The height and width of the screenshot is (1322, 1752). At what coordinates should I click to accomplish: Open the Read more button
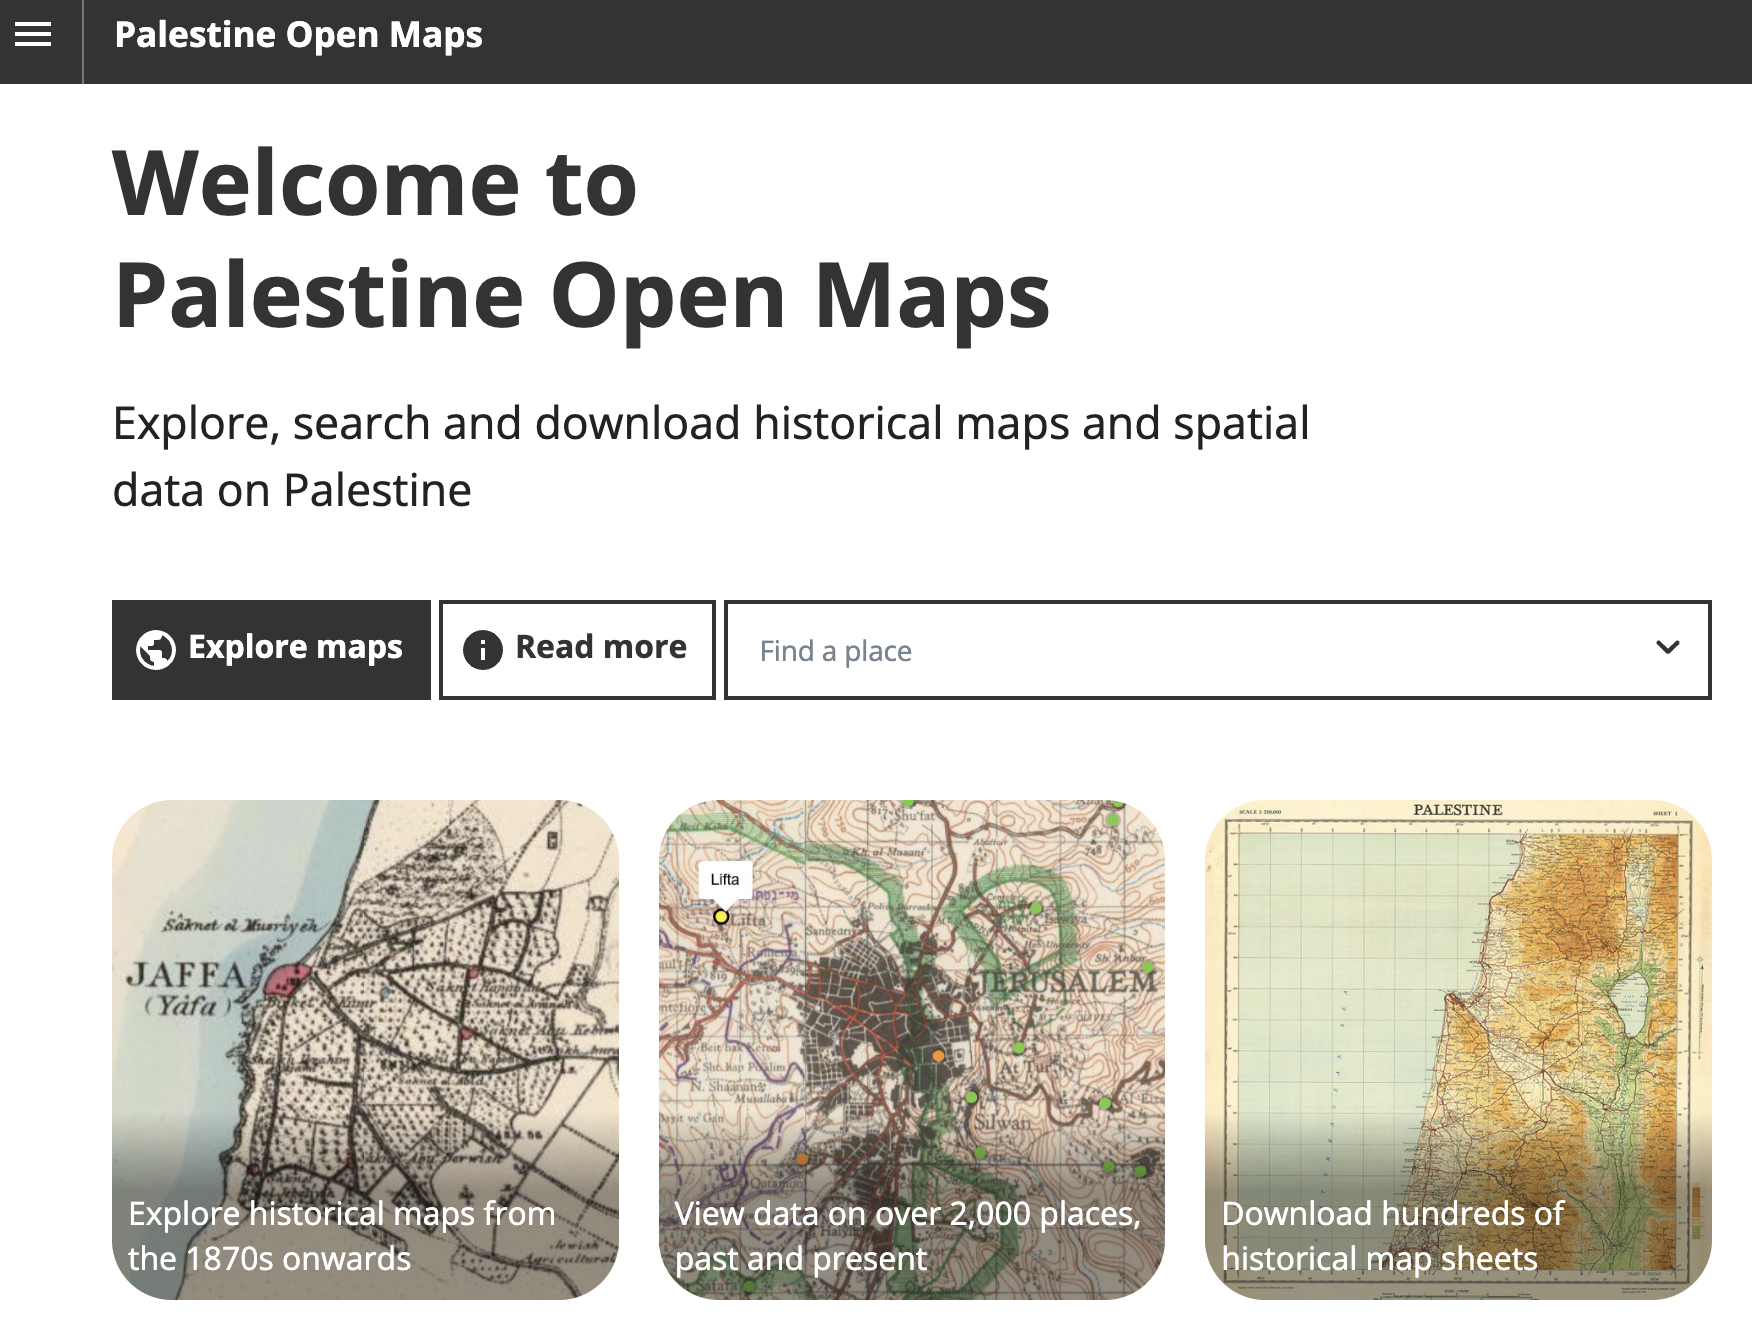click(x=577, y=650)
